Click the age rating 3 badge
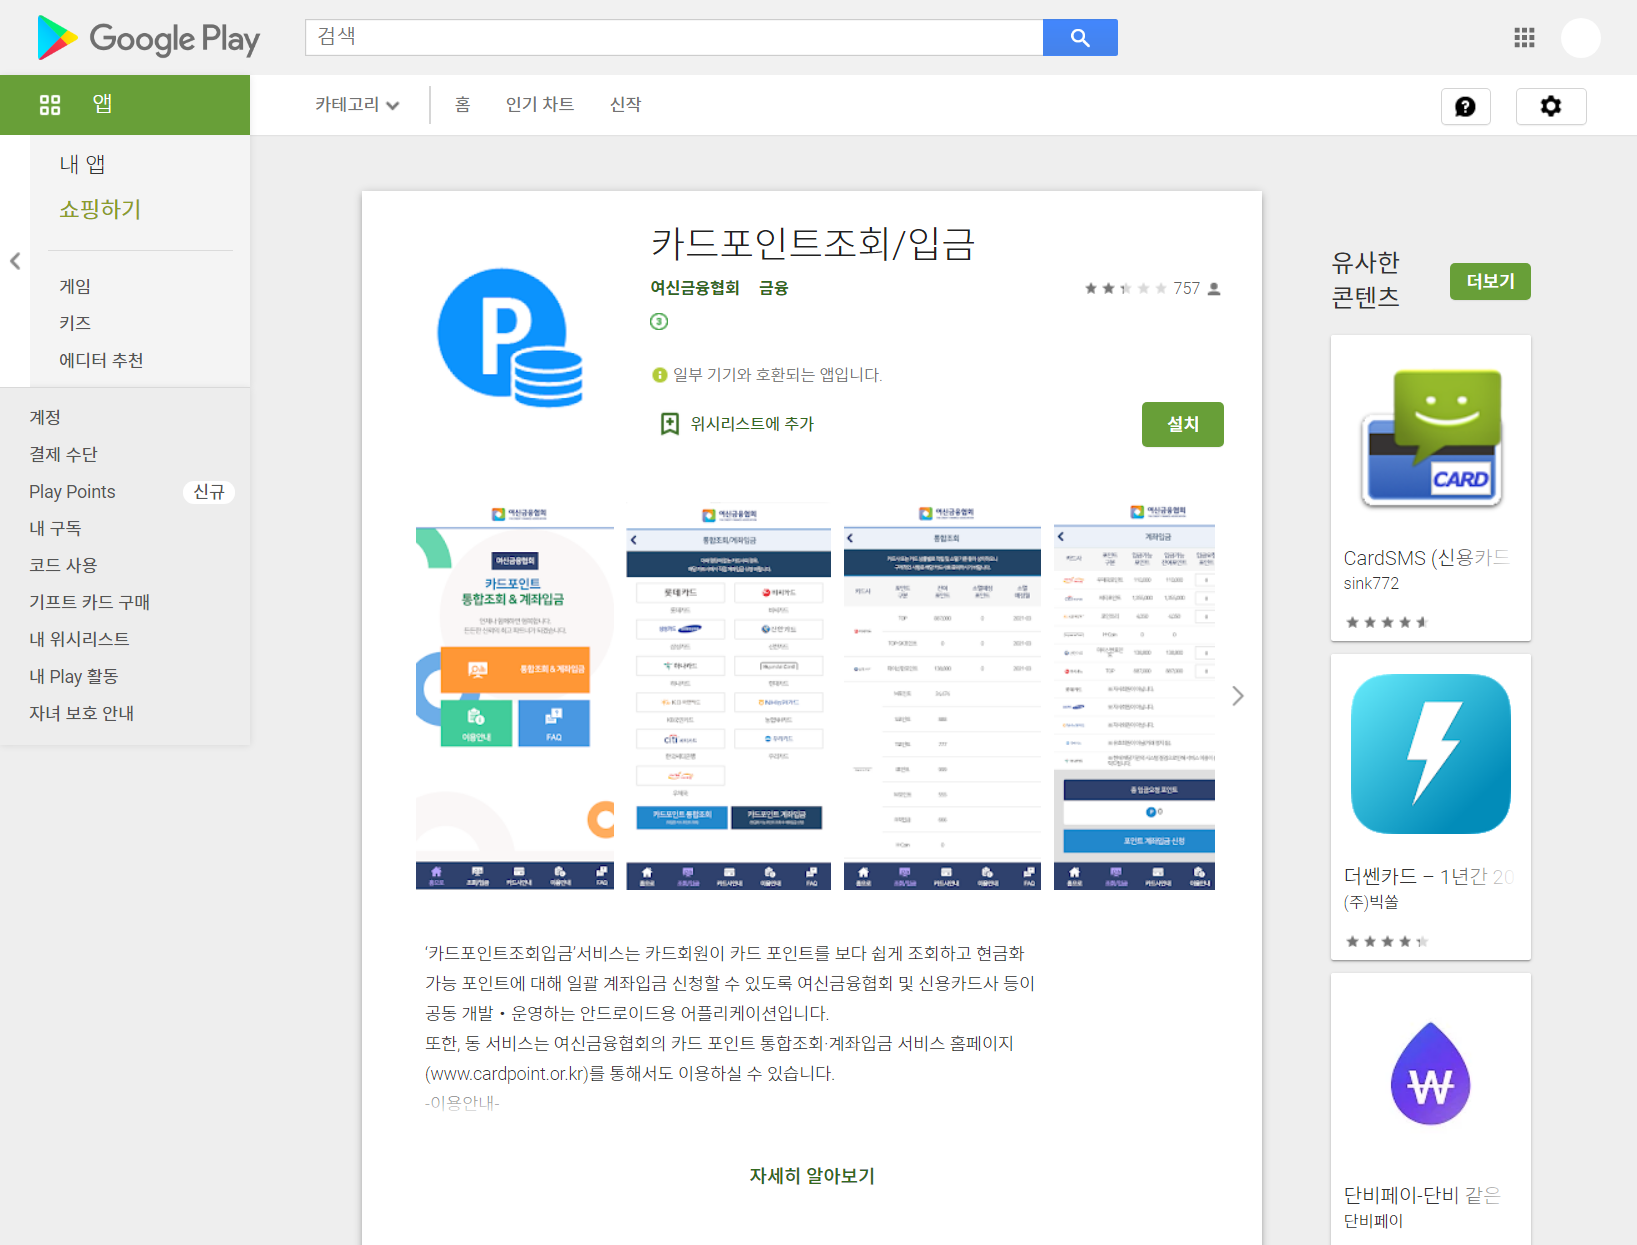The height and width of the screenshot is (1245, 1637). point(659,321)
